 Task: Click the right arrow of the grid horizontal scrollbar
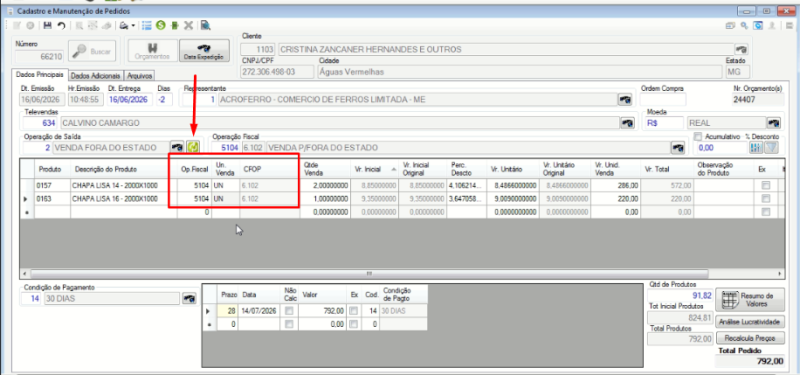point(781,273)
